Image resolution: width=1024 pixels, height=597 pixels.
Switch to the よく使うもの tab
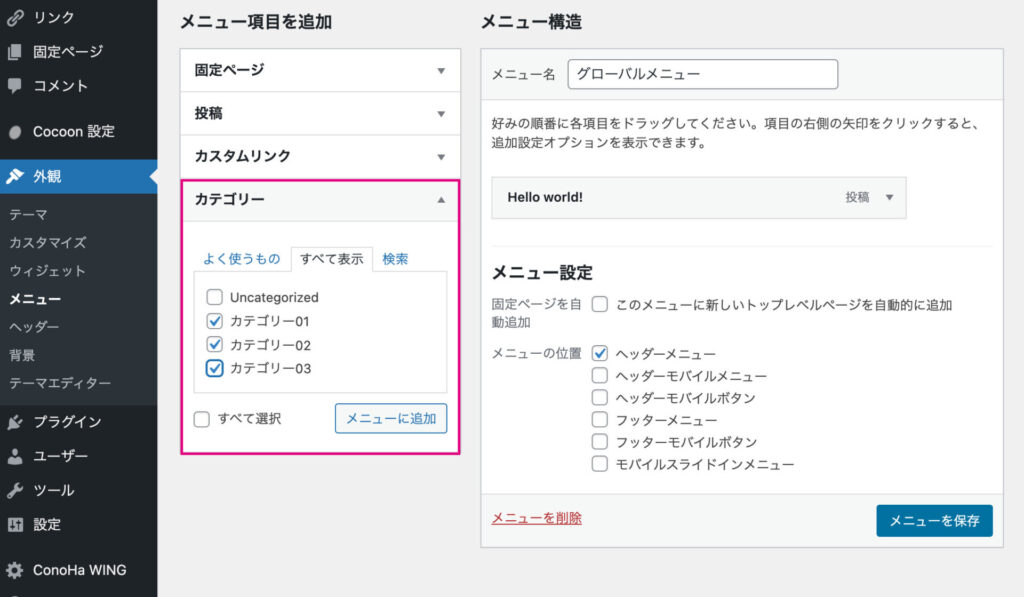pyautogui.click(x=241, y=259)
